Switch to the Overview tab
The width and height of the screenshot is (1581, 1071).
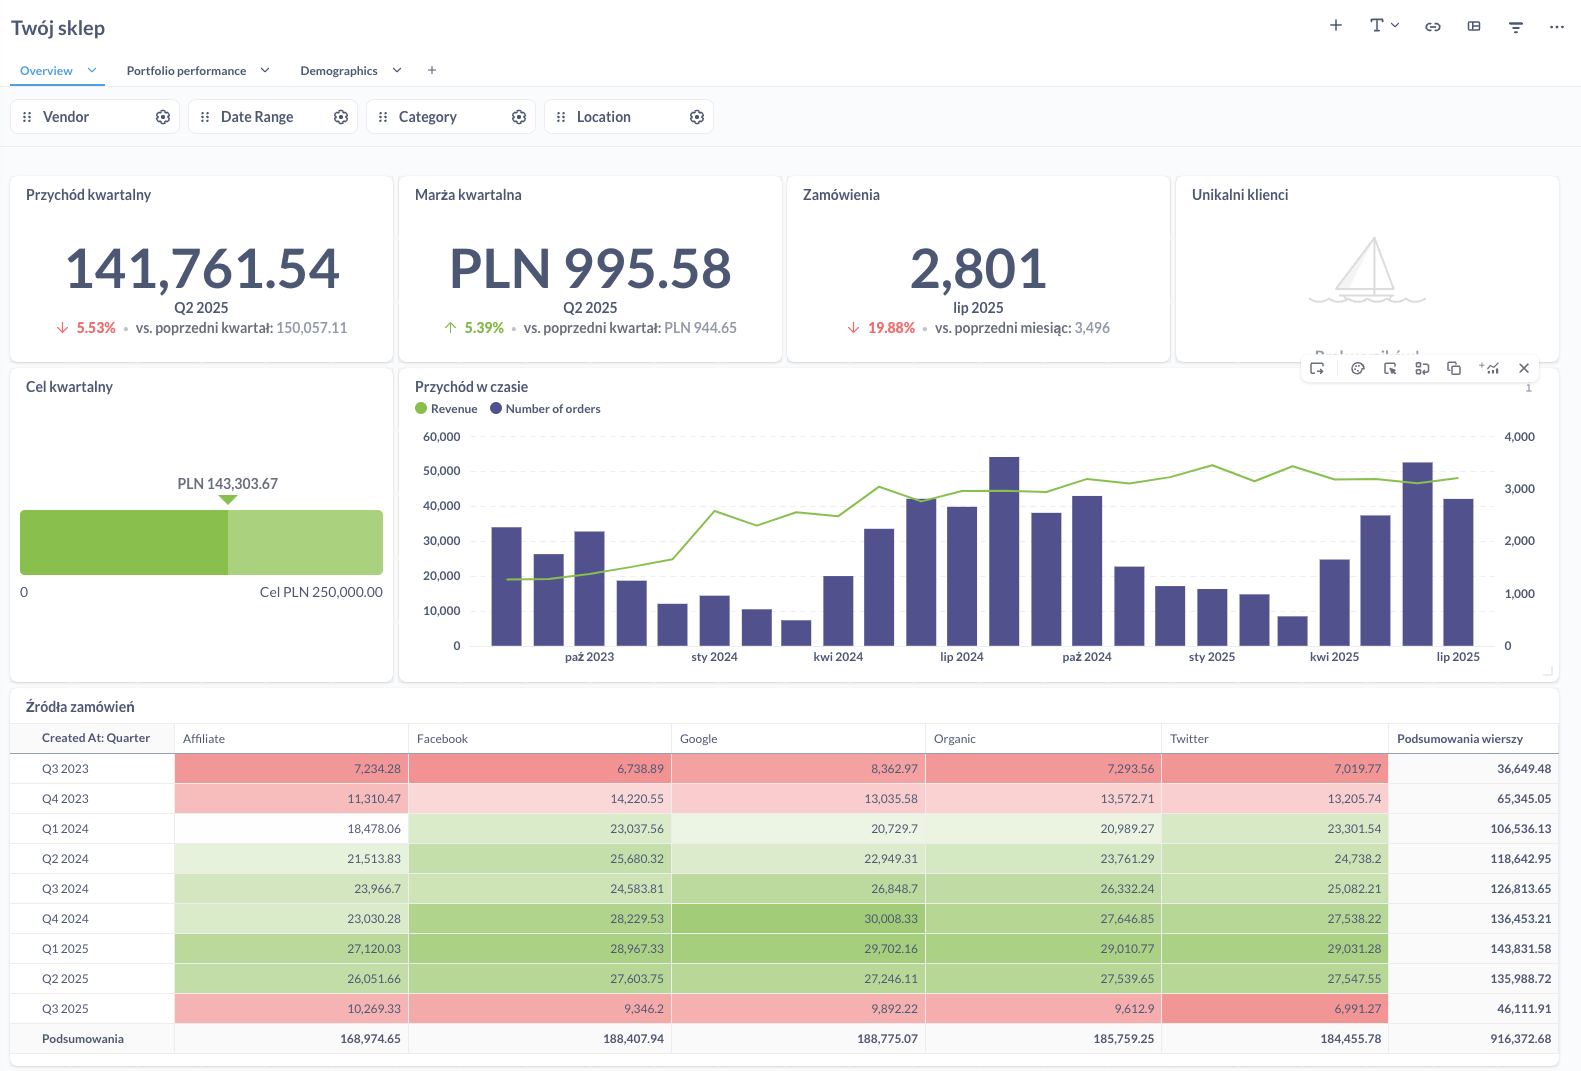(x=46, y=71)
